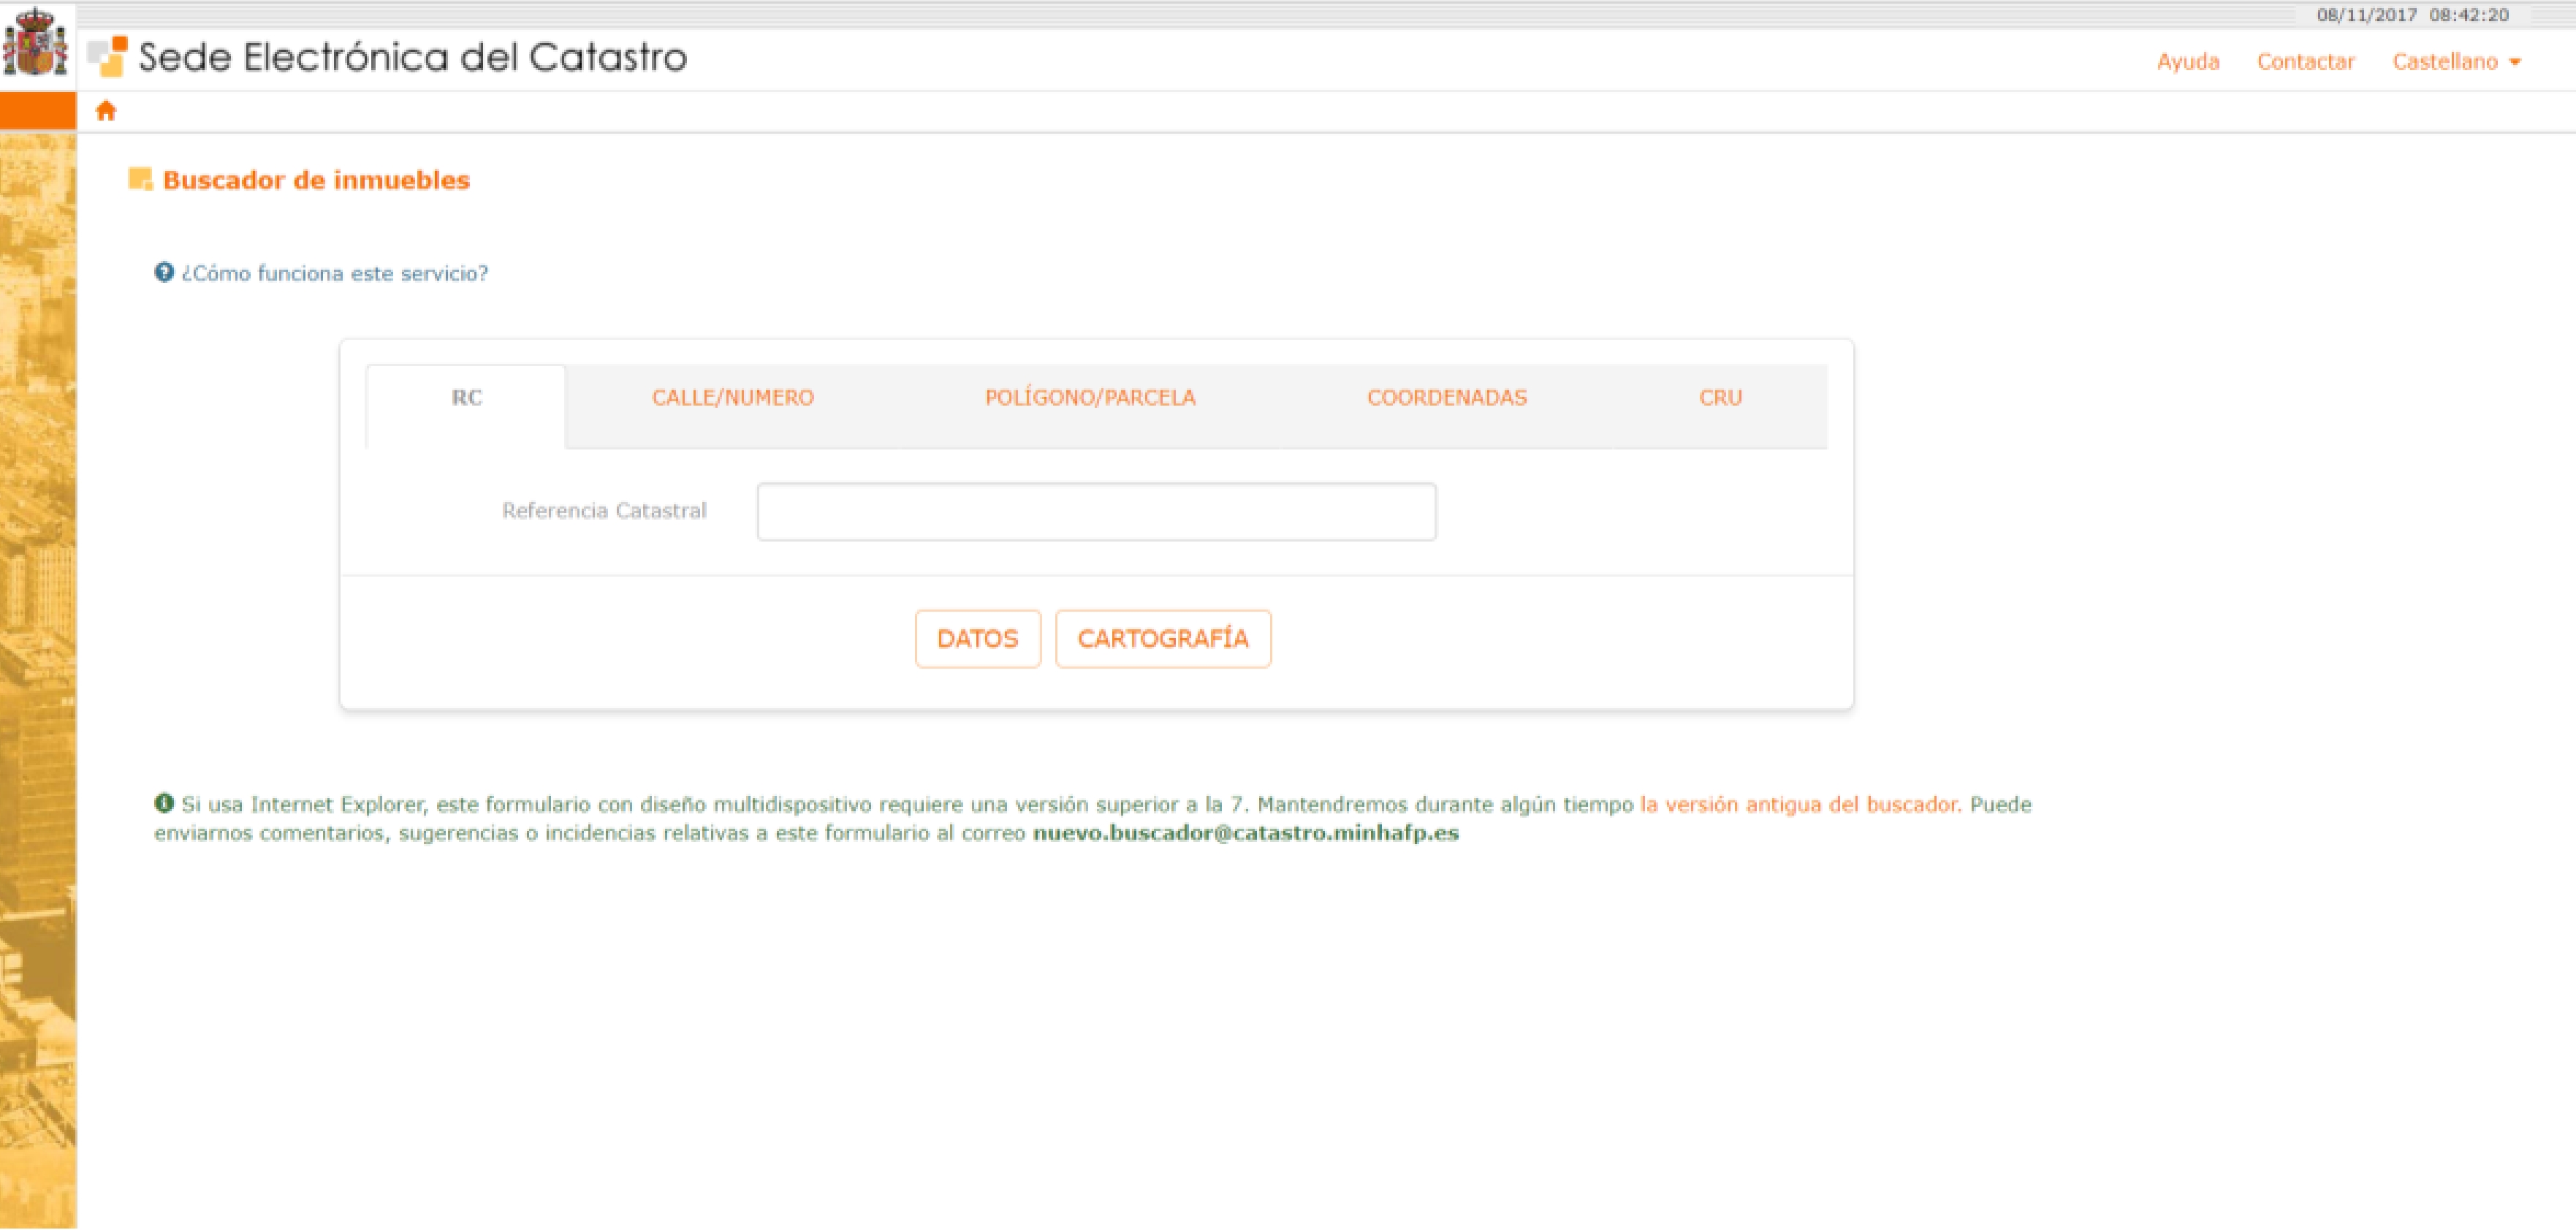Click the Buscador de inmuebles heading text
The width and height of the screenshot is (2576, 1230).
coord(316,180)
